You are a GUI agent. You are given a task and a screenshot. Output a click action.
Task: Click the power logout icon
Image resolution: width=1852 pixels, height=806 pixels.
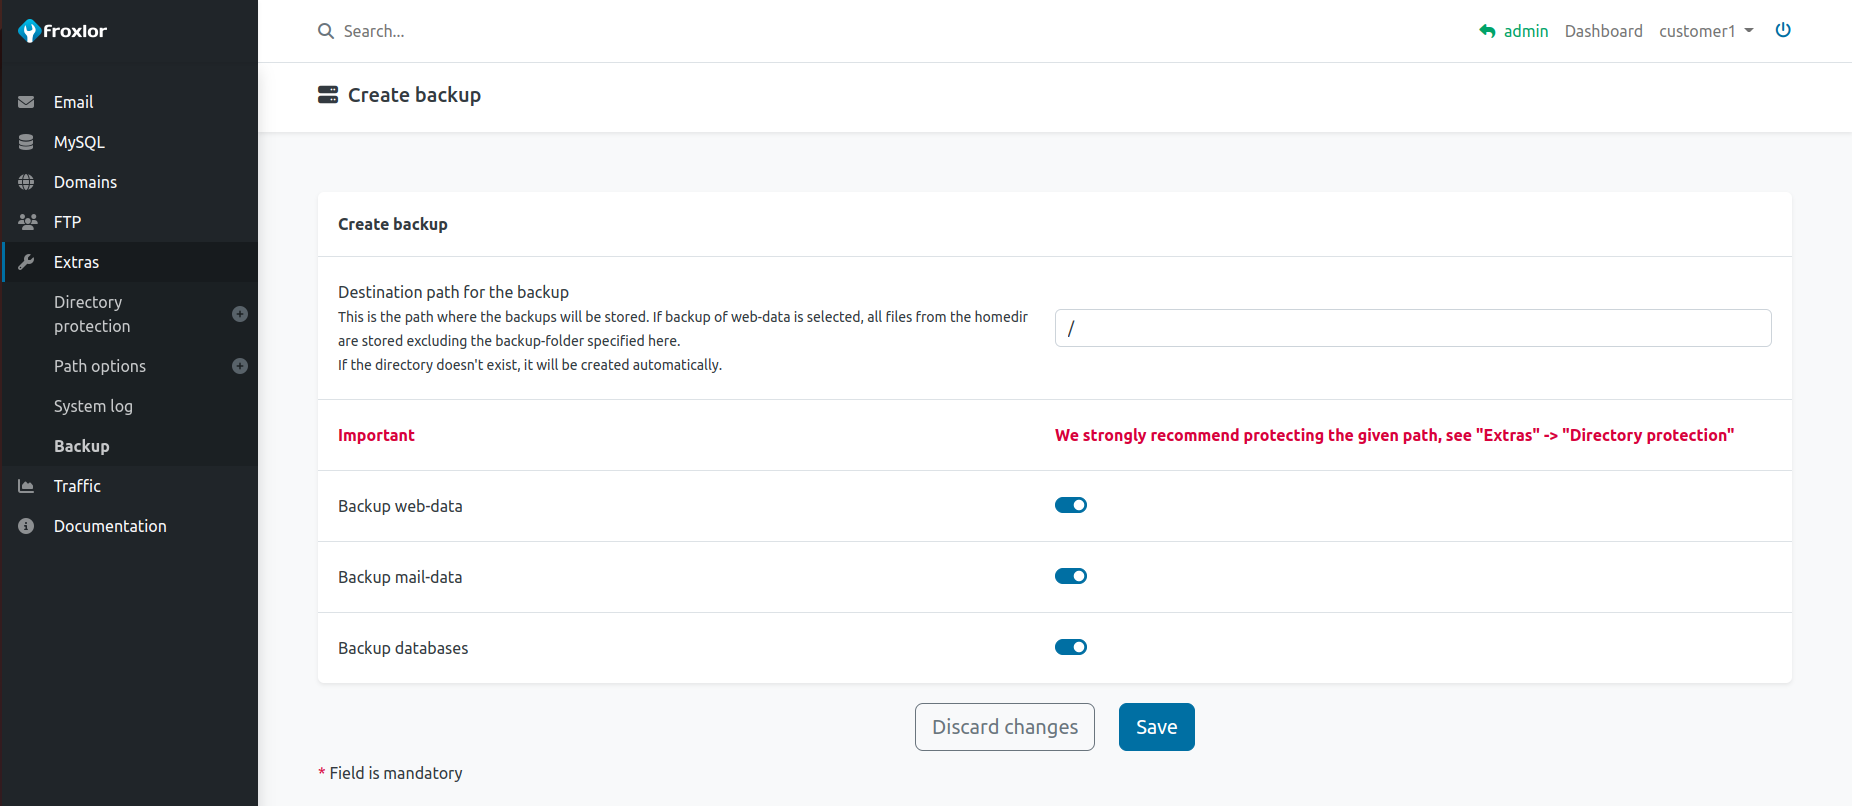pos(1783,30)
